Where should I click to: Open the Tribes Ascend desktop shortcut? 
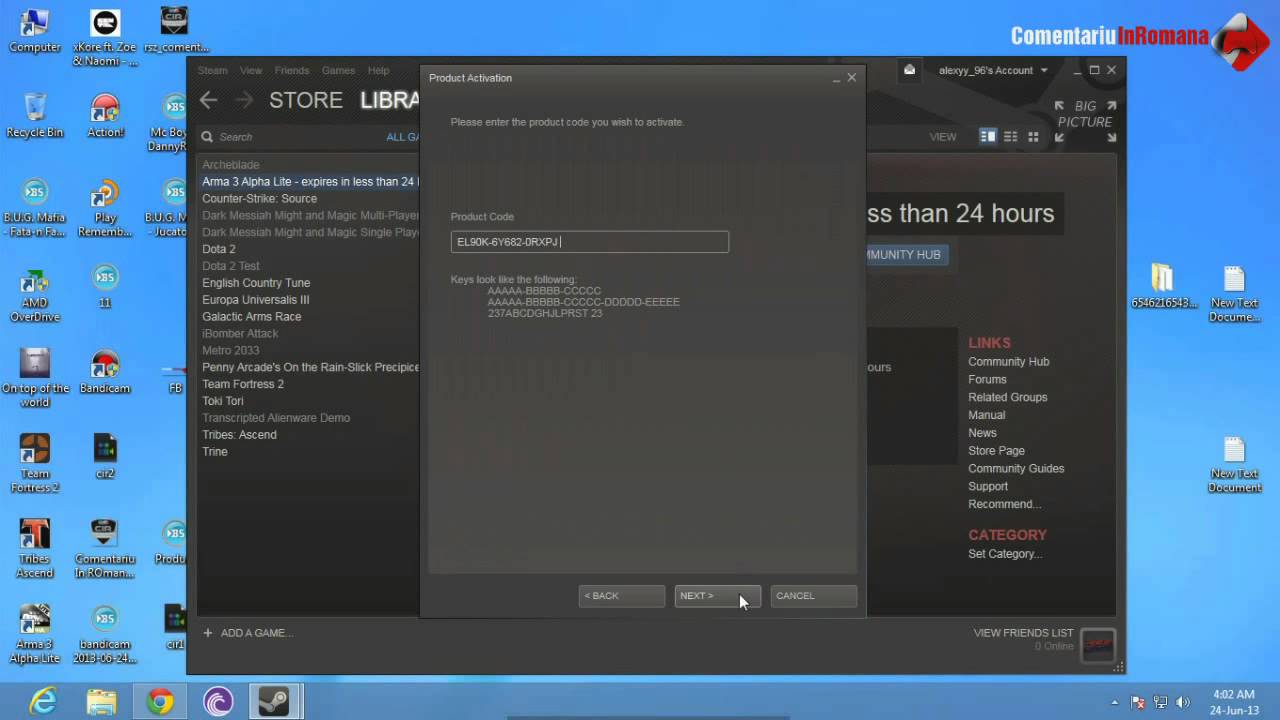(x=35, y=549)
